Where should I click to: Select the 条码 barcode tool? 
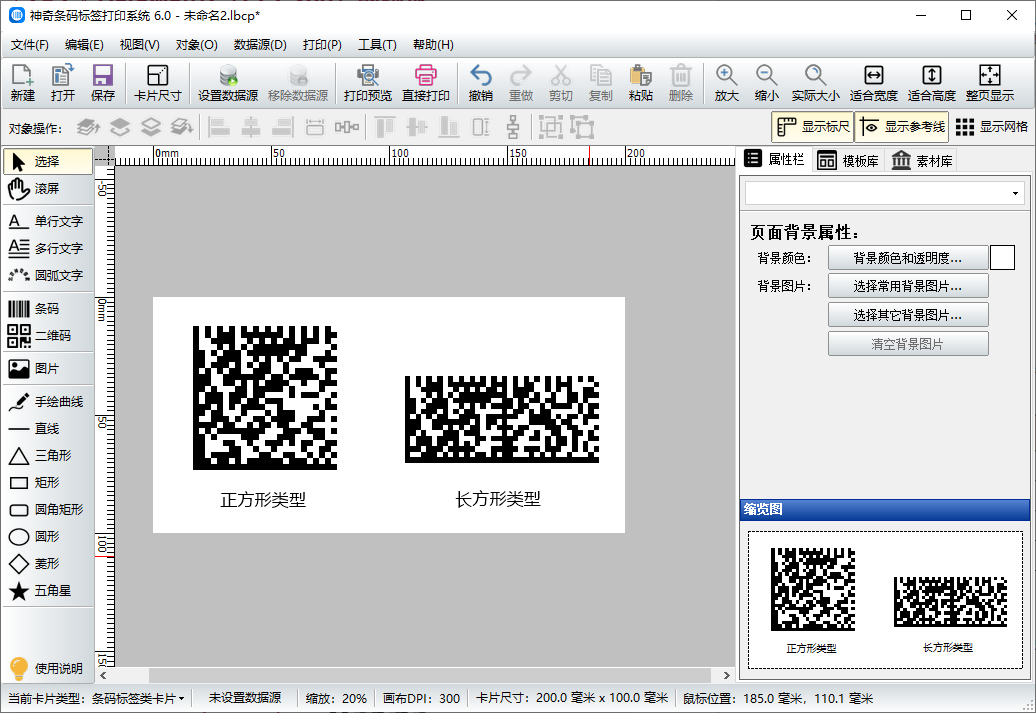(47, 309)
